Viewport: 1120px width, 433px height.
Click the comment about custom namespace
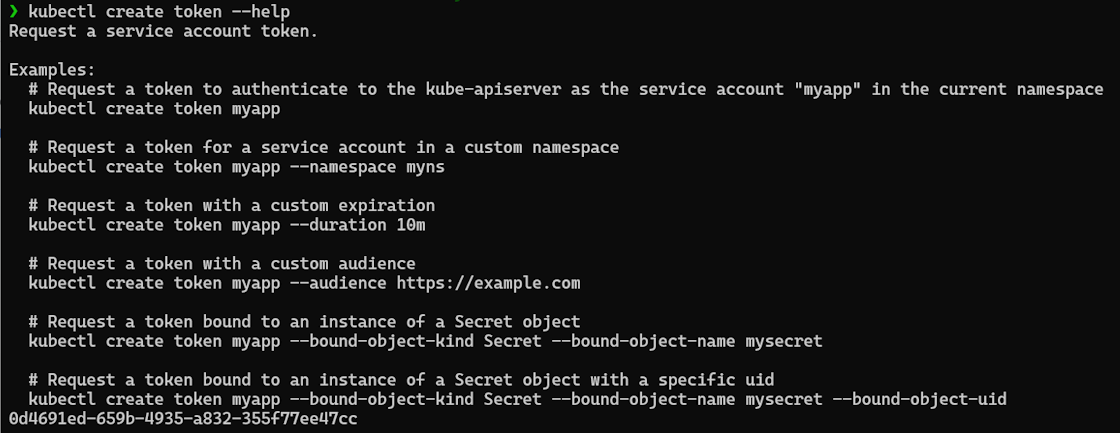click(x=324, y=147)
